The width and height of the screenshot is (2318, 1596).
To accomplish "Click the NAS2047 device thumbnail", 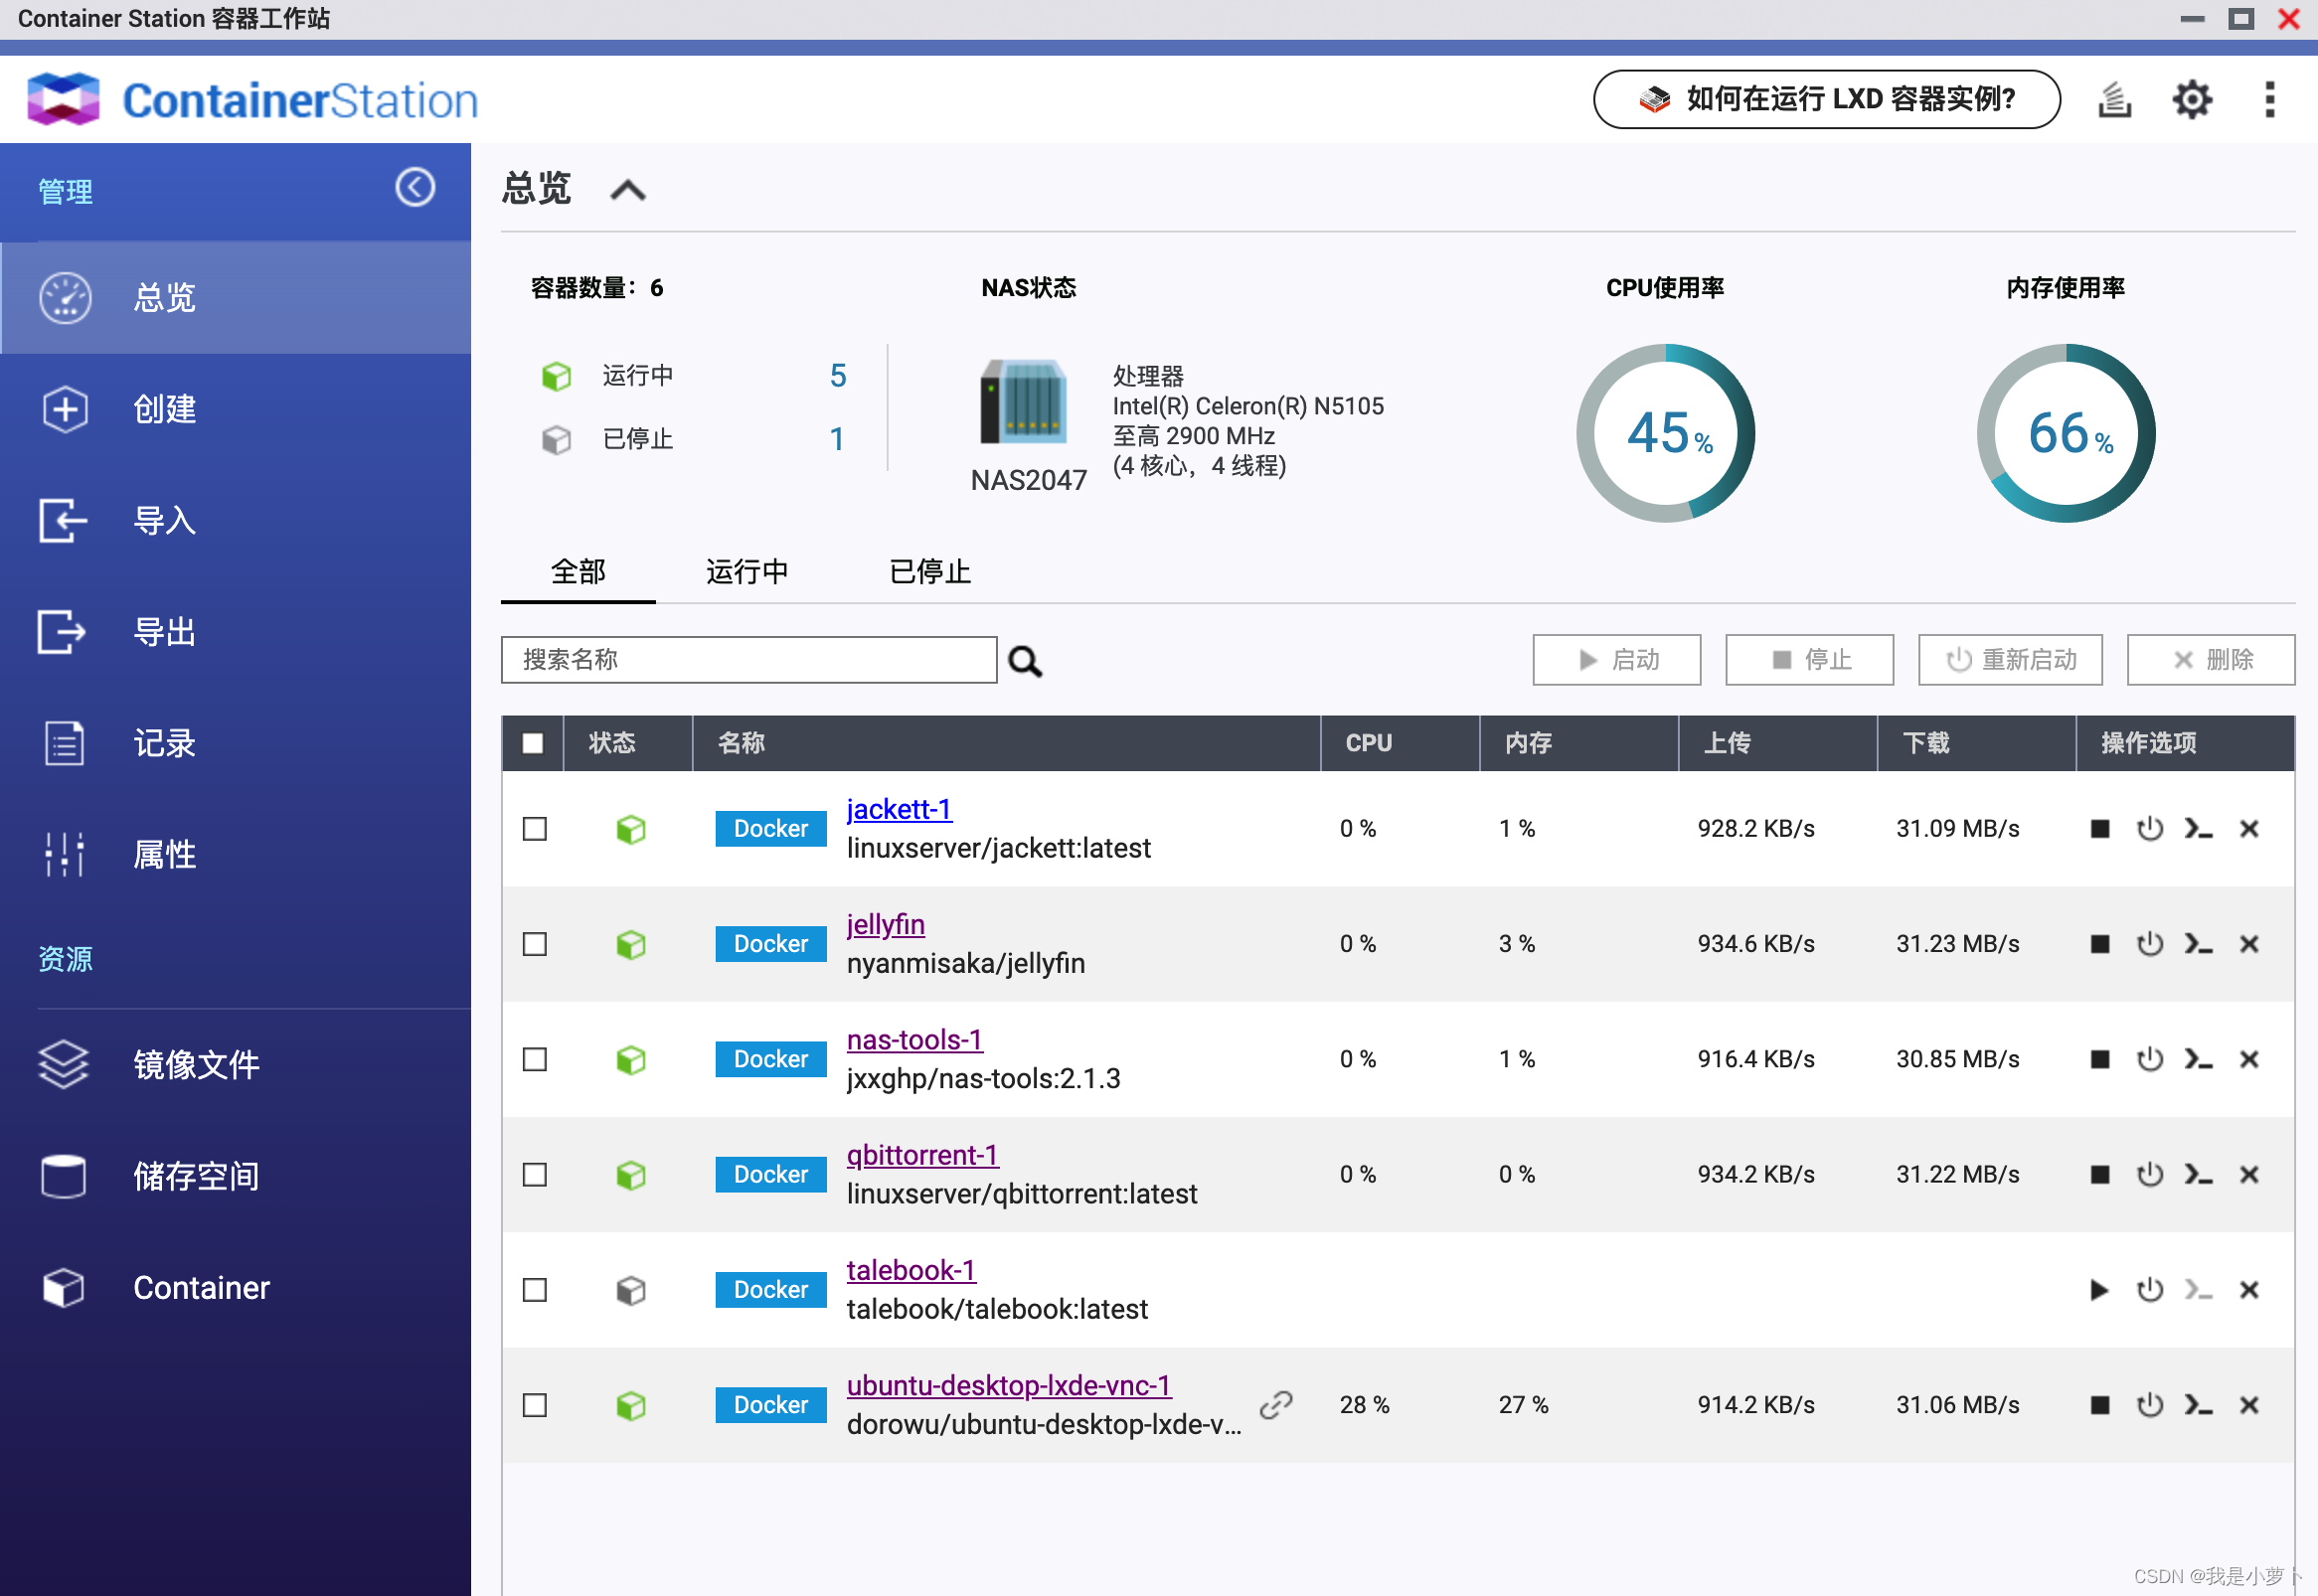I will pos(1024,401).
